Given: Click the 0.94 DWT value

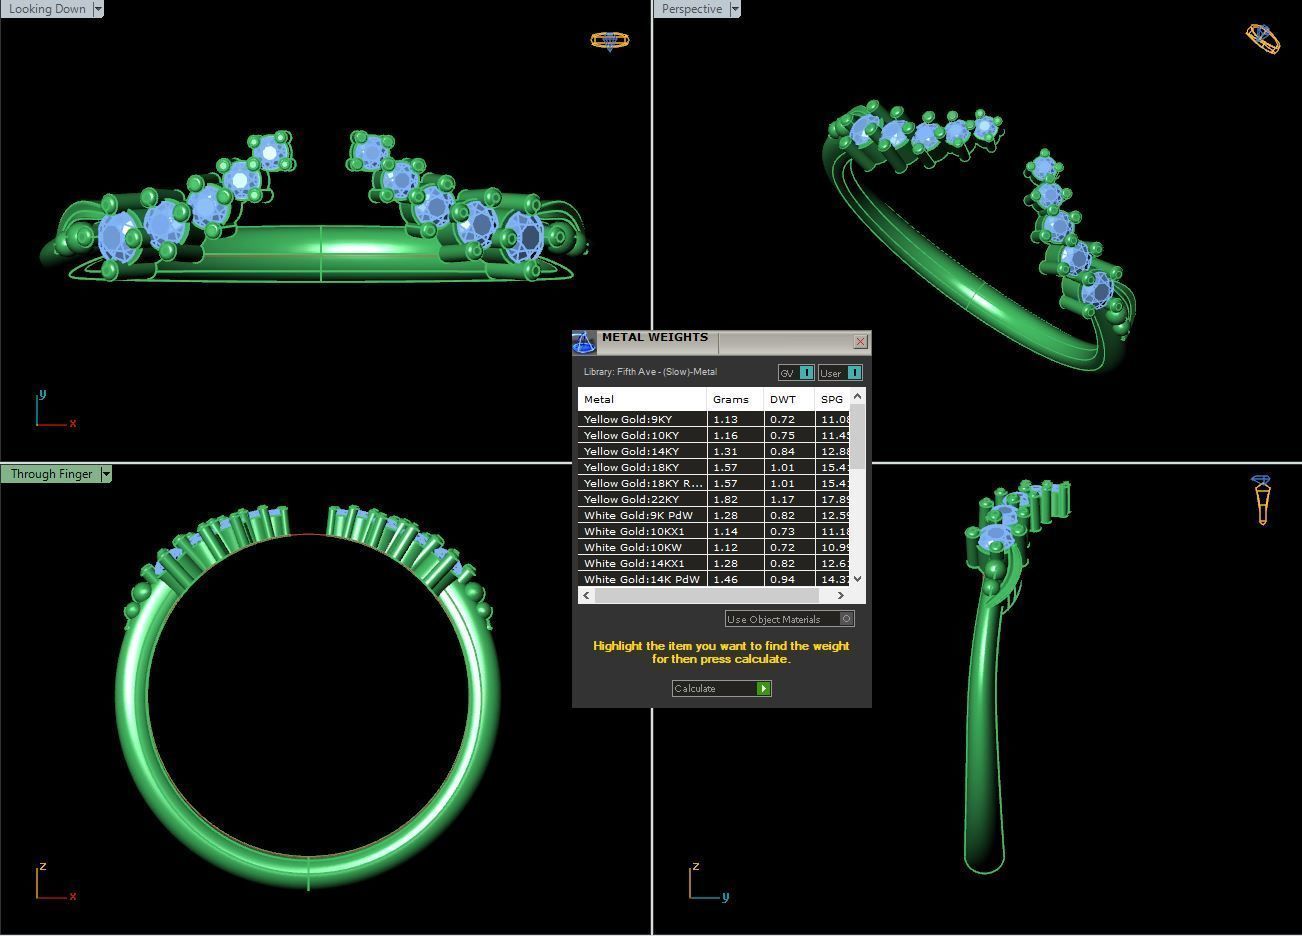Looking at the screenshot, I should (x=782, y=579).
